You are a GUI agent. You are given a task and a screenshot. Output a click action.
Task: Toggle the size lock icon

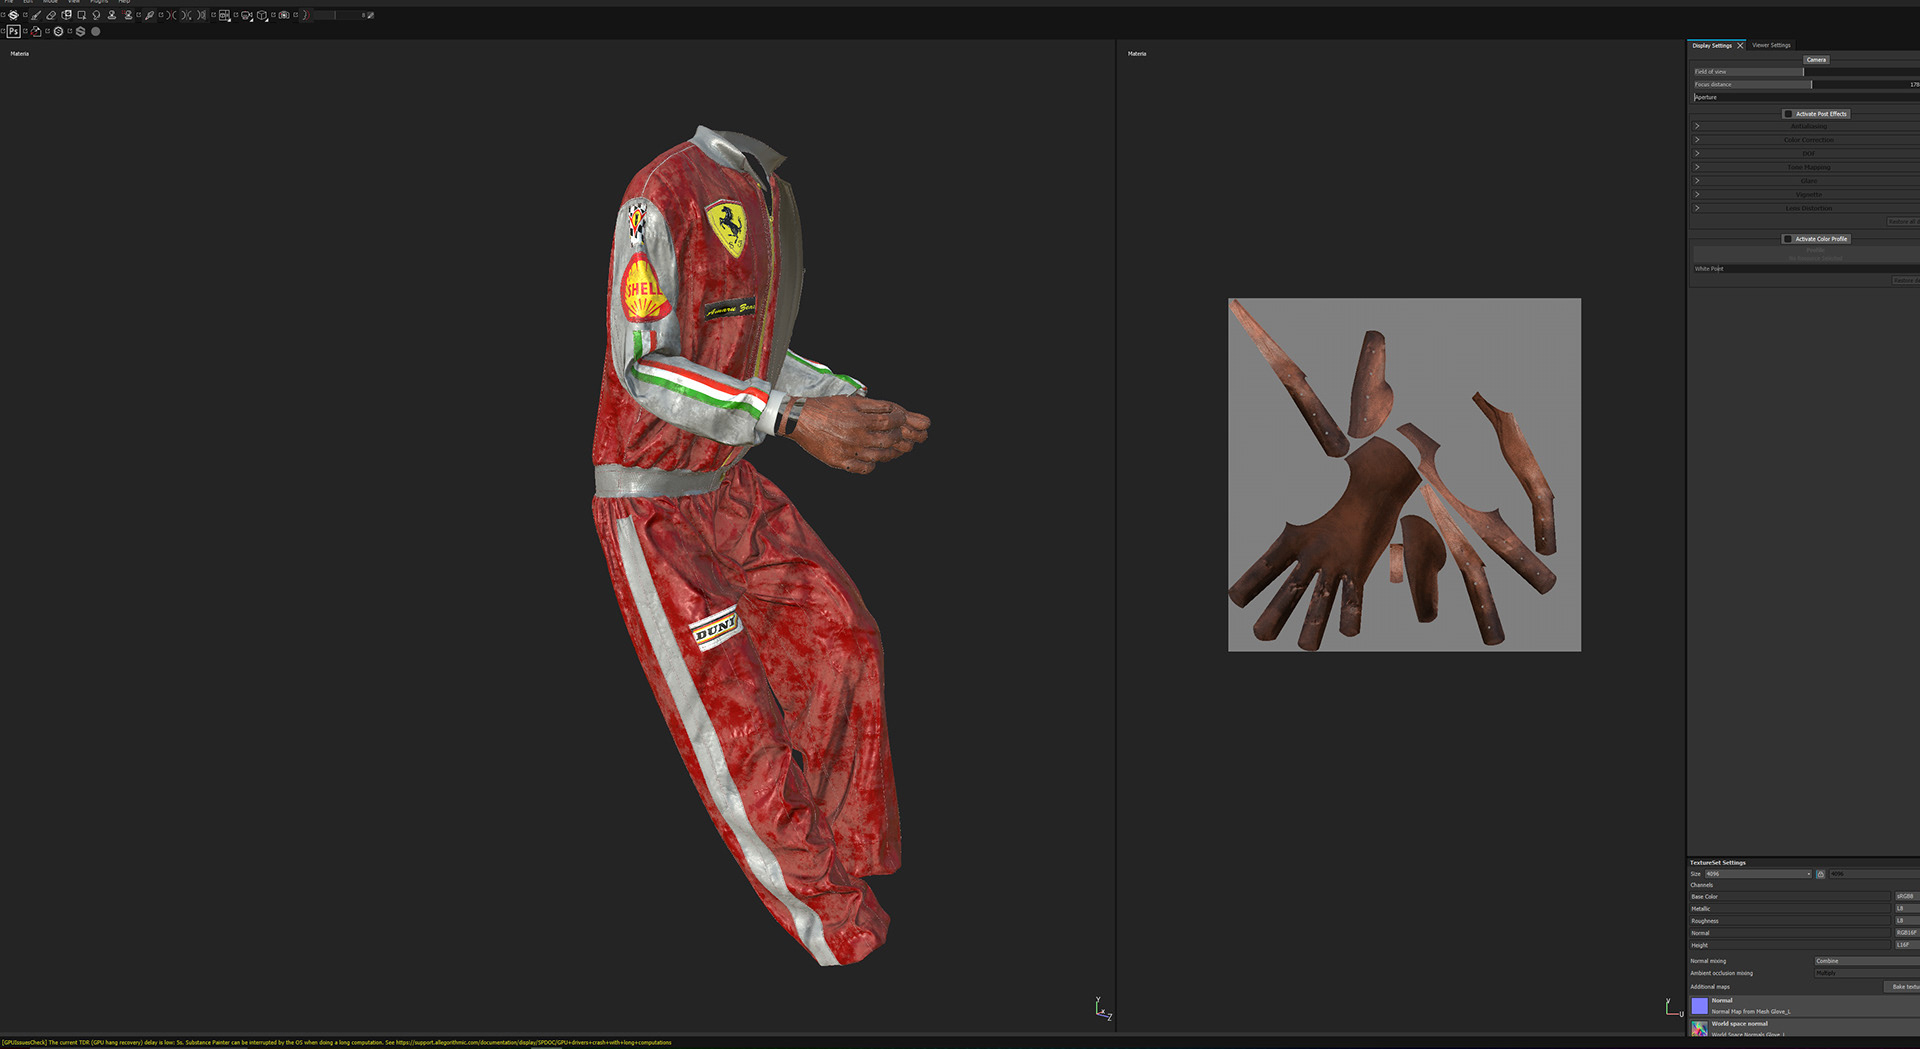click(1820, 874)
